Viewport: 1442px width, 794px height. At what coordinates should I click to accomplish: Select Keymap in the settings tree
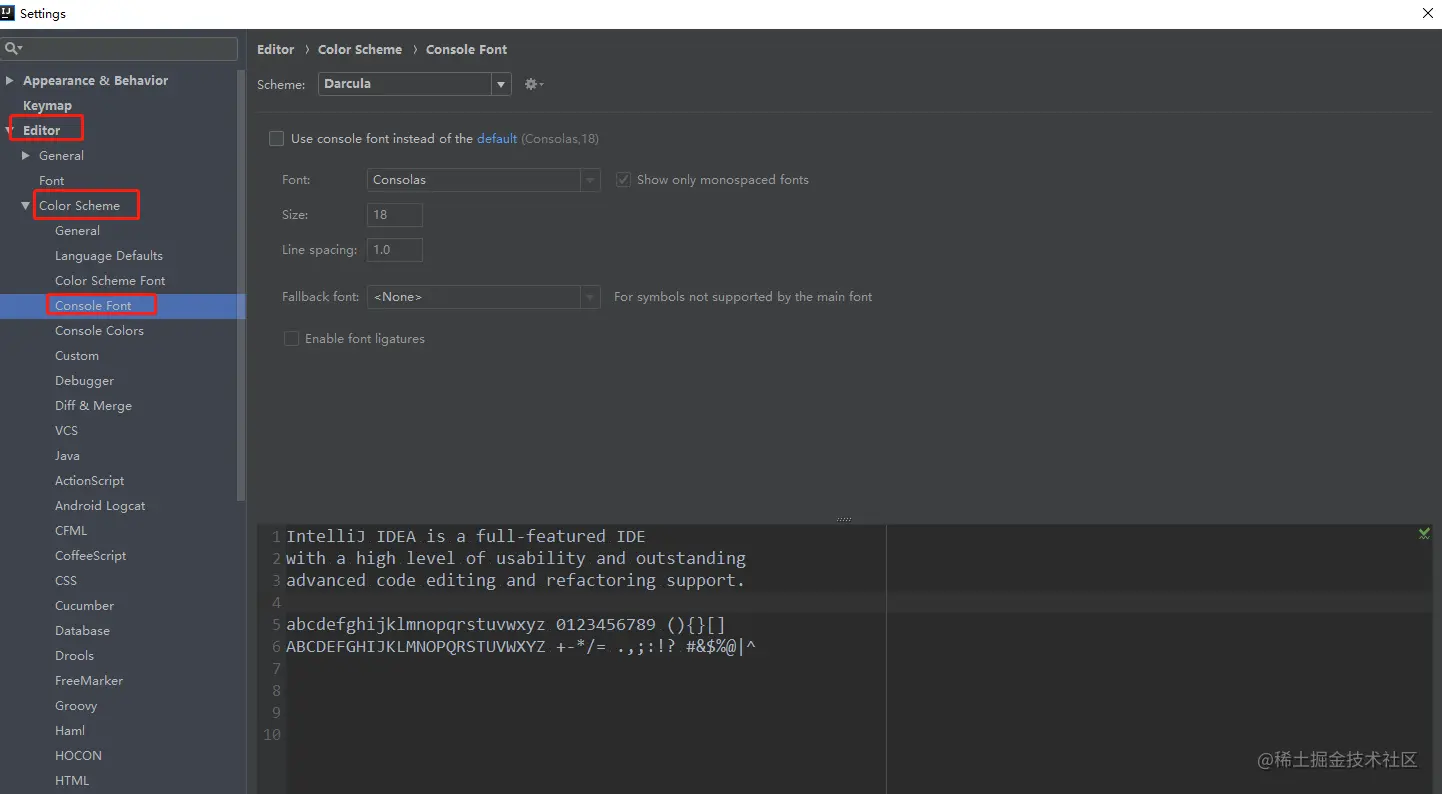(x=47, y=105)
